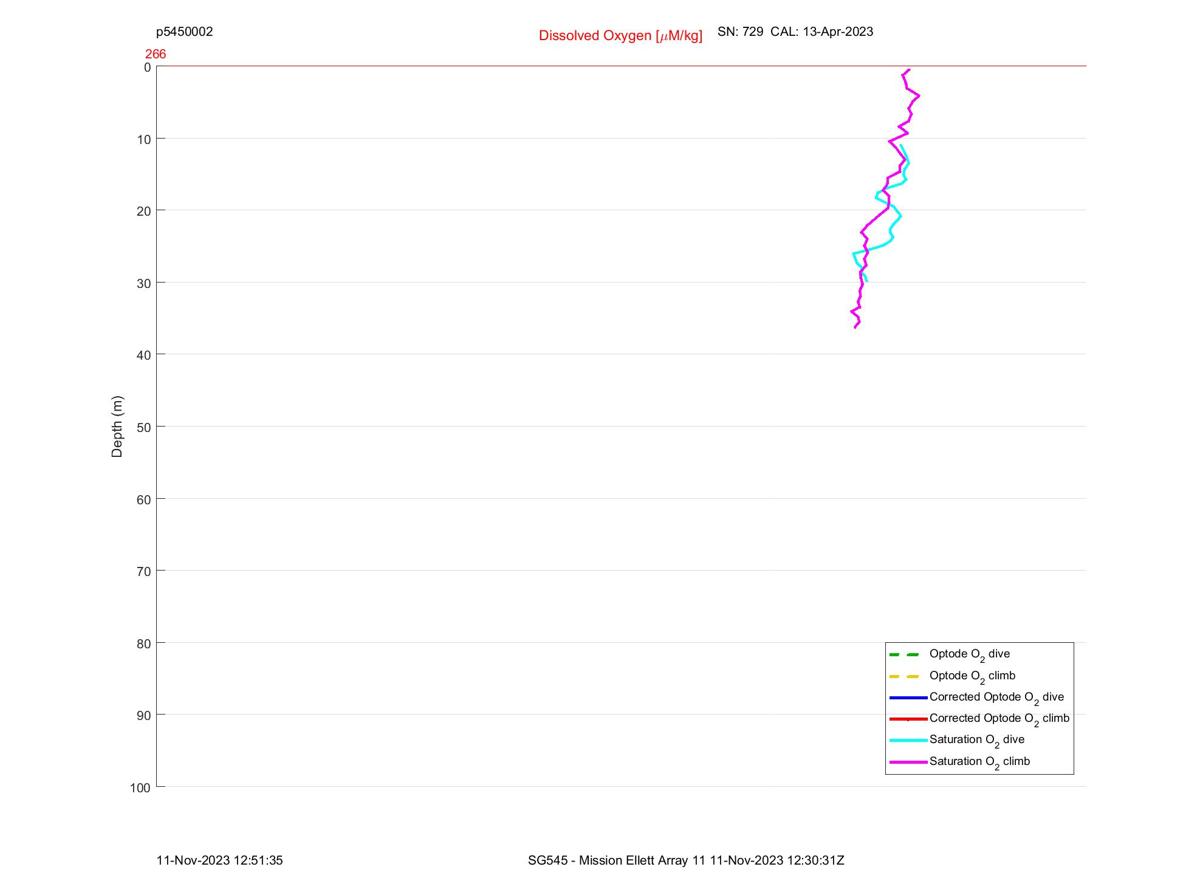The width and height of the screenshot is (1200, 885).
Task: Click the blue Corrected Optode dive legend line
Action: [908, 697]
